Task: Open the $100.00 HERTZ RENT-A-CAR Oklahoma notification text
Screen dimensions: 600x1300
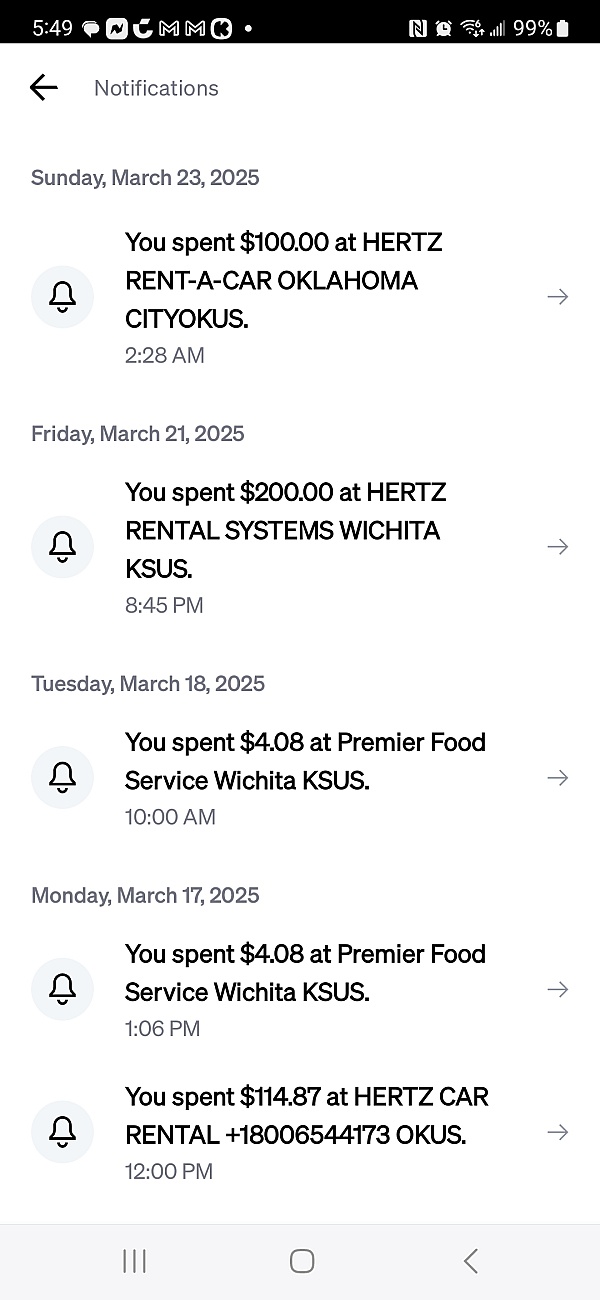Action: tap(284, 281)
